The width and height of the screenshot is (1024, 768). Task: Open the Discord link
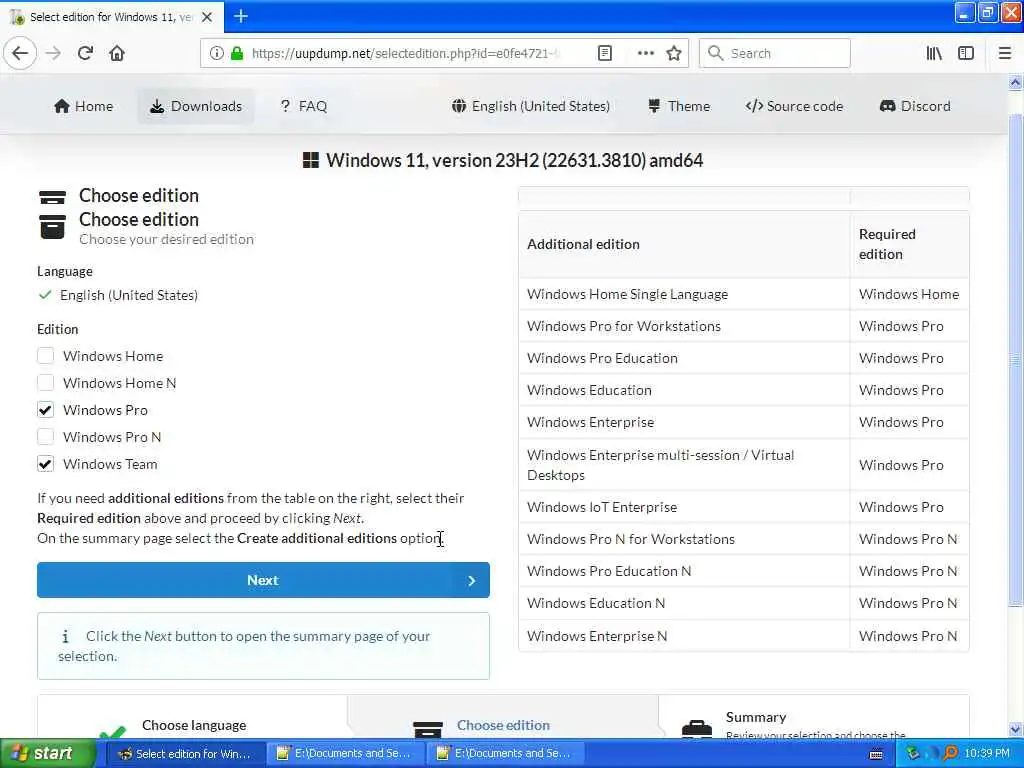click(x=915, y=106)
